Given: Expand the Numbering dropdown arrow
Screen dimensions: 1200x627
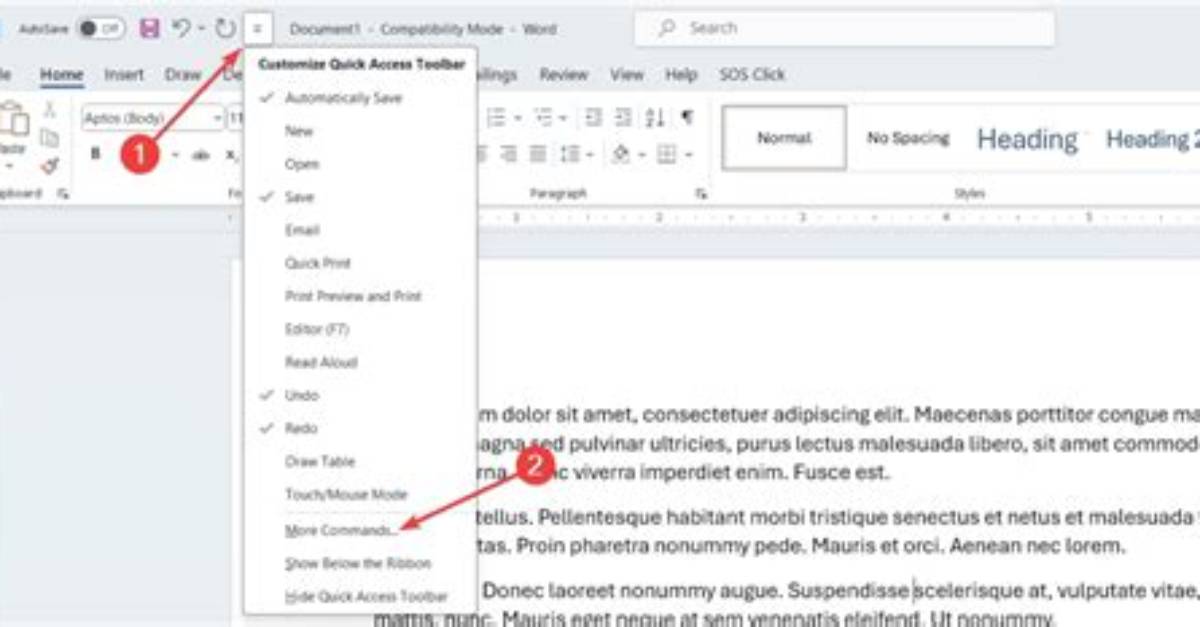Looking at the screenshot, I should coord(517,118).
